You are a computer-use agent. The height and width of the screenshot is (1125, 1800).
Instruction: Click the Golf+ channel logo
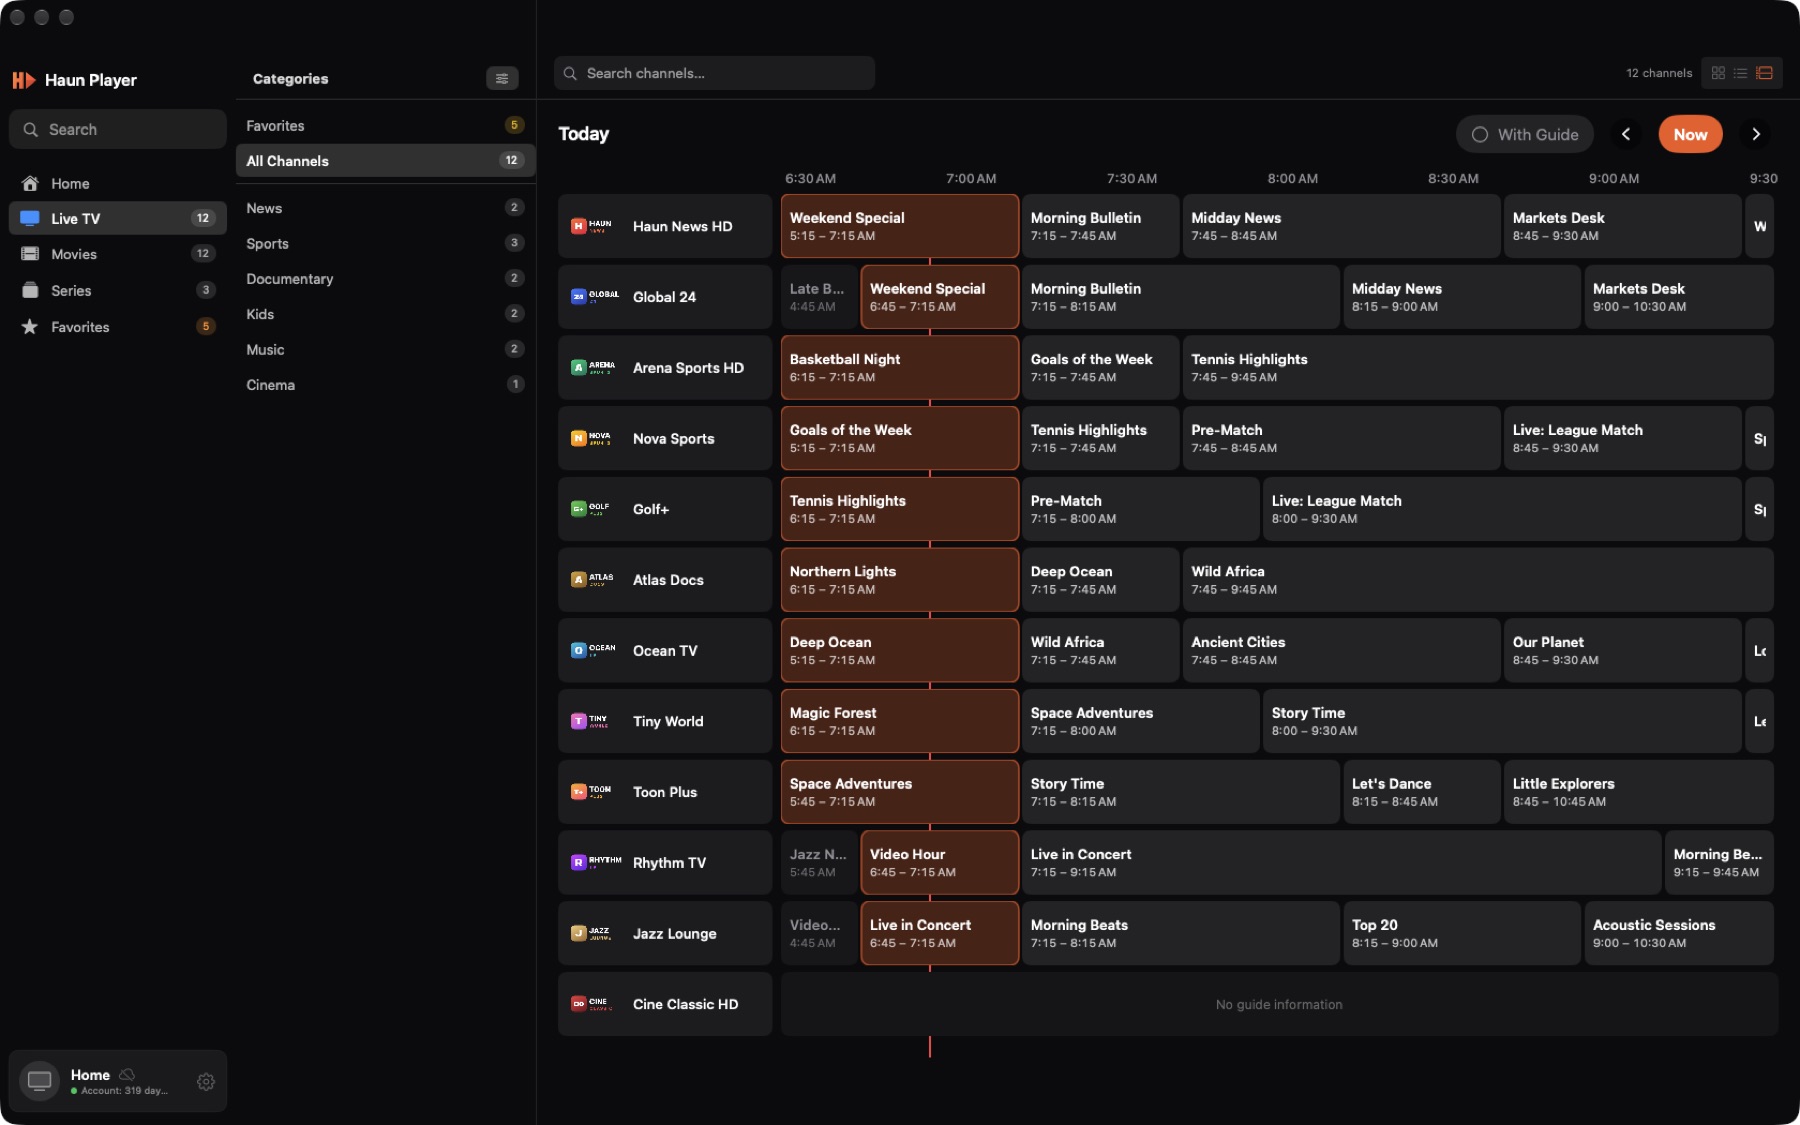pos(590,509)
